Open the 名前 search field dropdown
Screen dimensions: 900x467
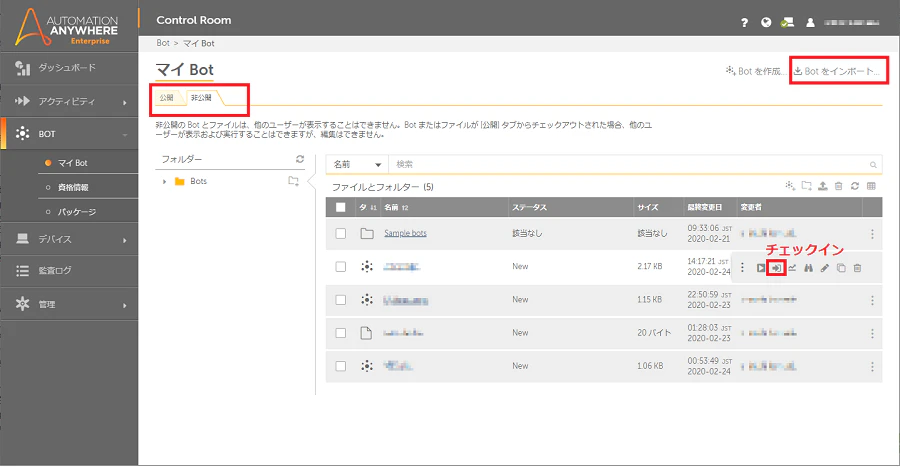click(357, 165)
